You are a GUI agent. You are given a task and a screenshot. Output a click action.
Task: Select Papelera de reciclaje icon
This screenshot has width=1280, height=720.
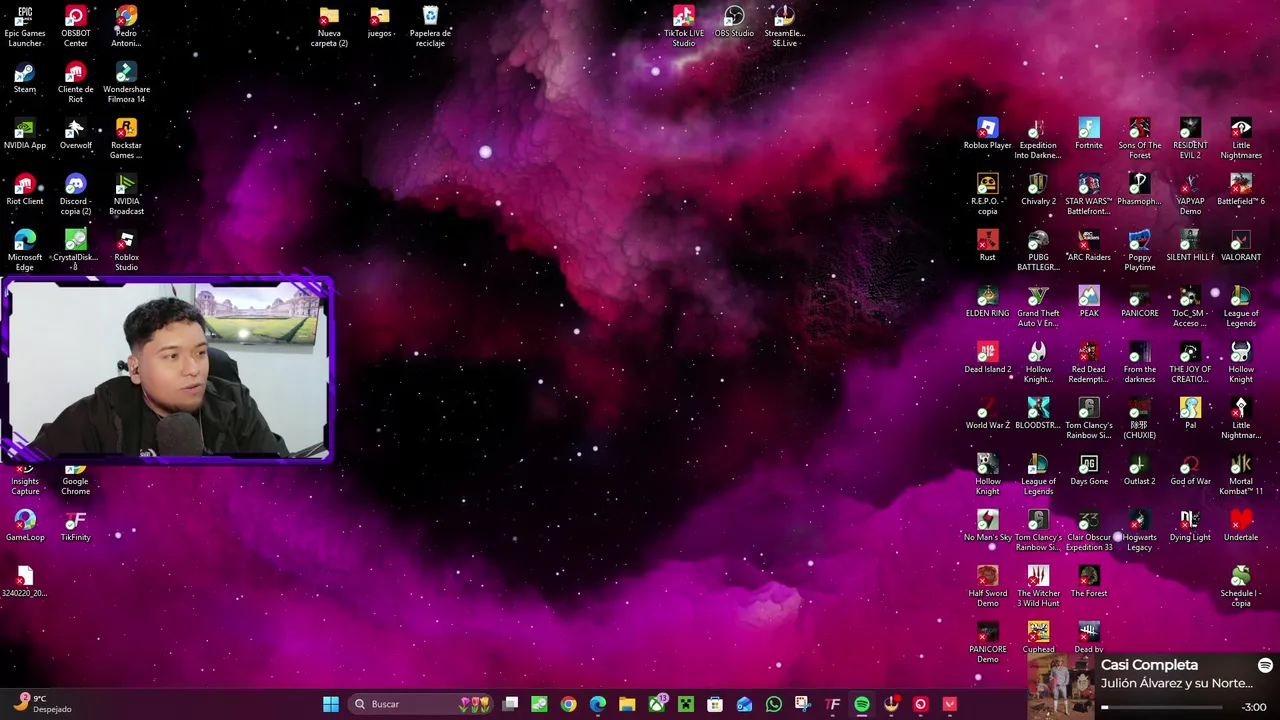[x=430, y=26]
